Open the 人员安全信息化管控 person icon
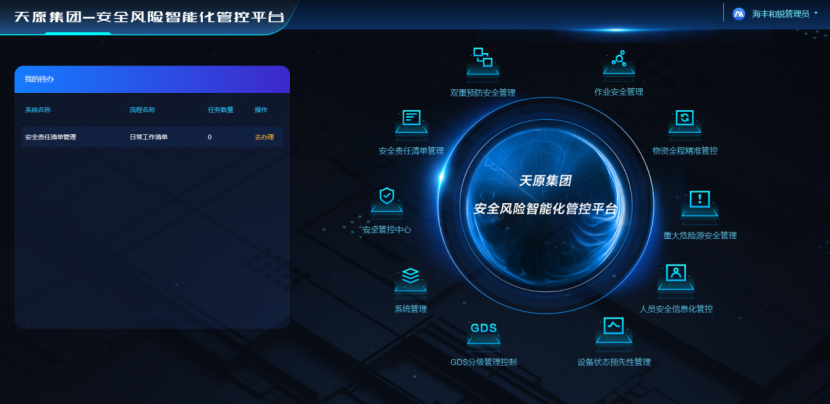 pyautogui.click(x=676, y=274)
